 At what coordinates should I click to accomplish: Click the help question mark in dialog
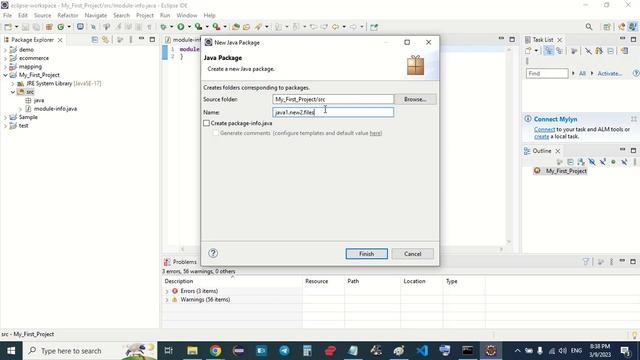point(213,253)
